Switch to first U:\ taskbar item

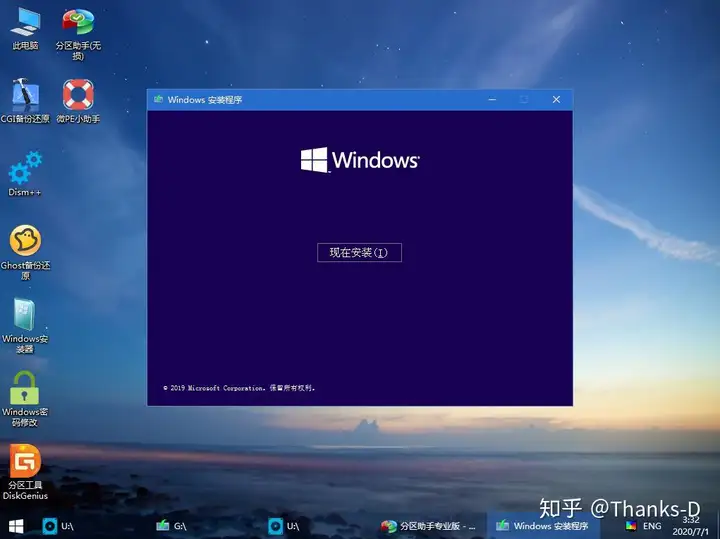coord(58,526)
